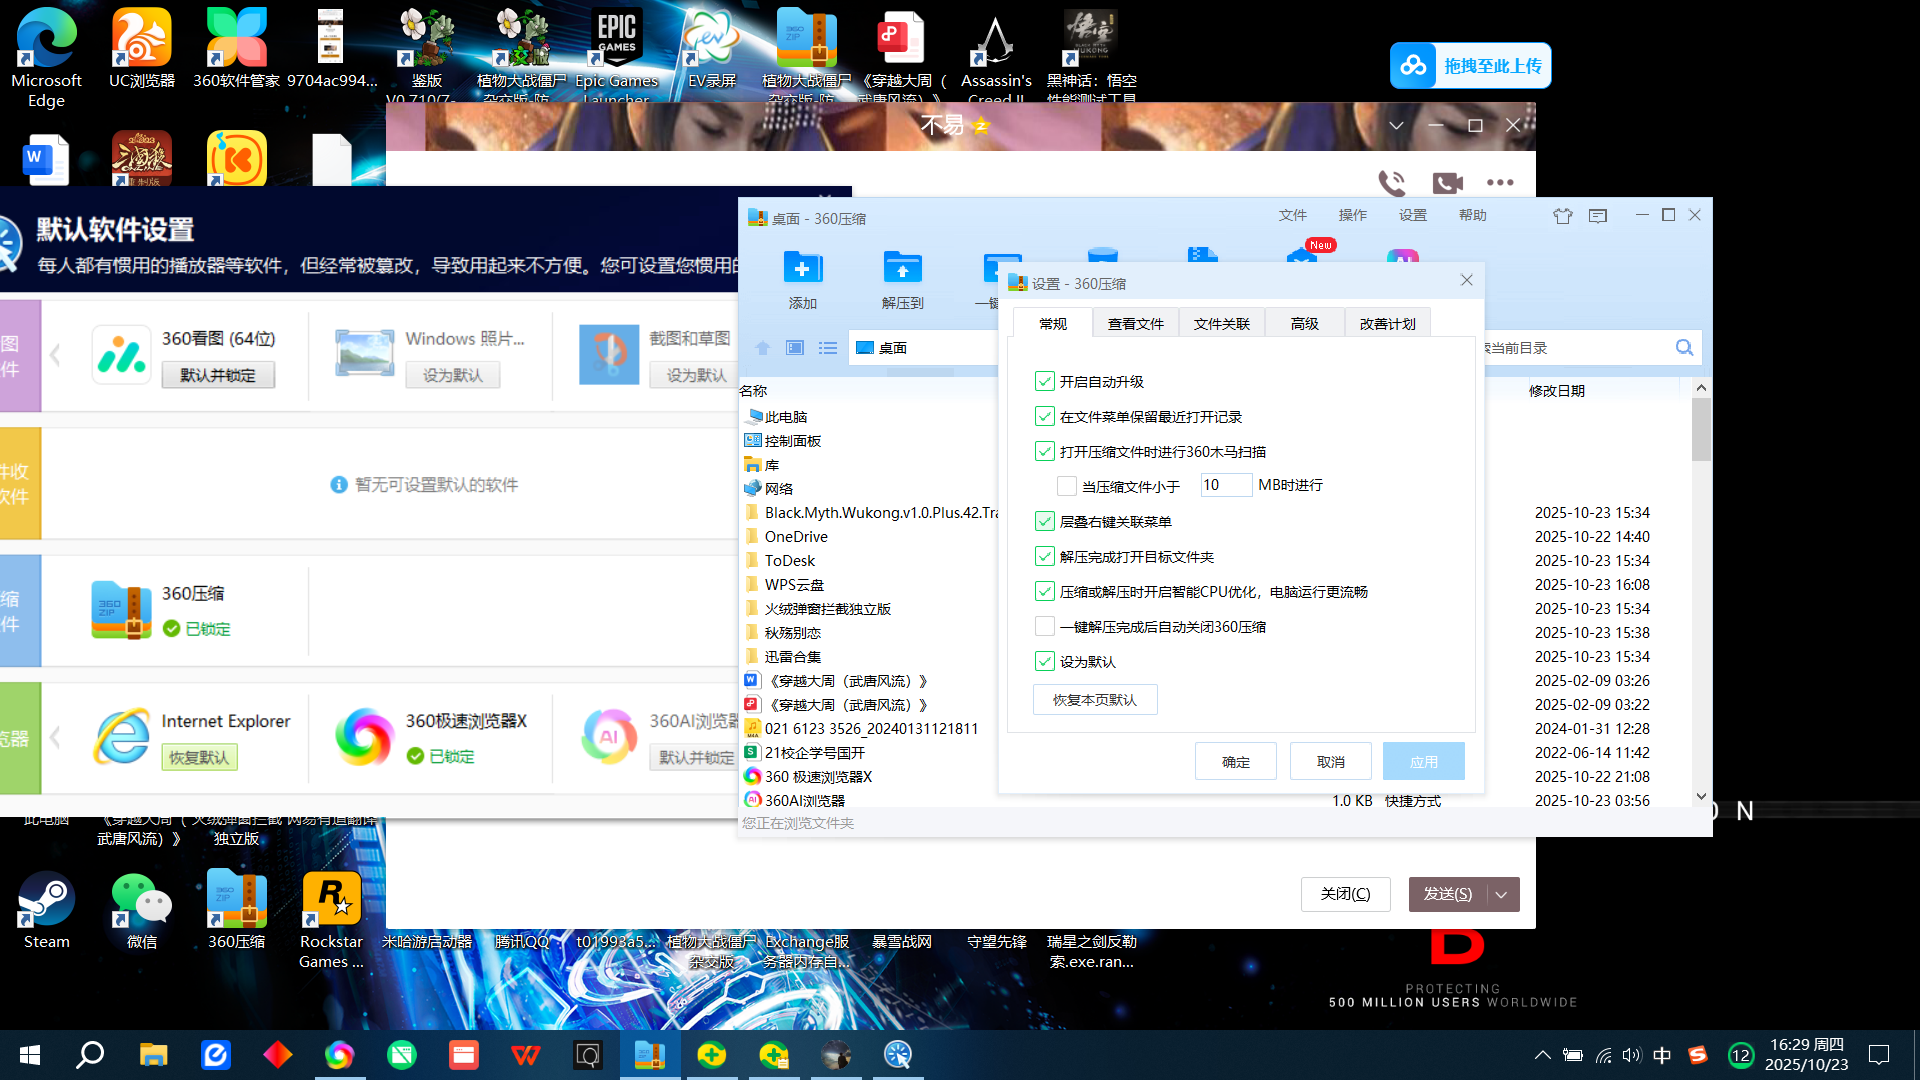Click the search magnifier in 360压缩
The height and width of the screenshot is (1080, 1920).
1684,348
